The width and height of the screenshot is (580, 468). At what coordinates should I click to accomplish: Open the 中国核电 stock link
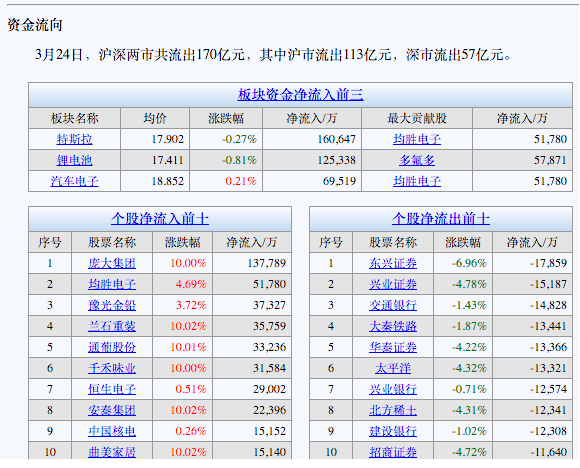point(112,431)
